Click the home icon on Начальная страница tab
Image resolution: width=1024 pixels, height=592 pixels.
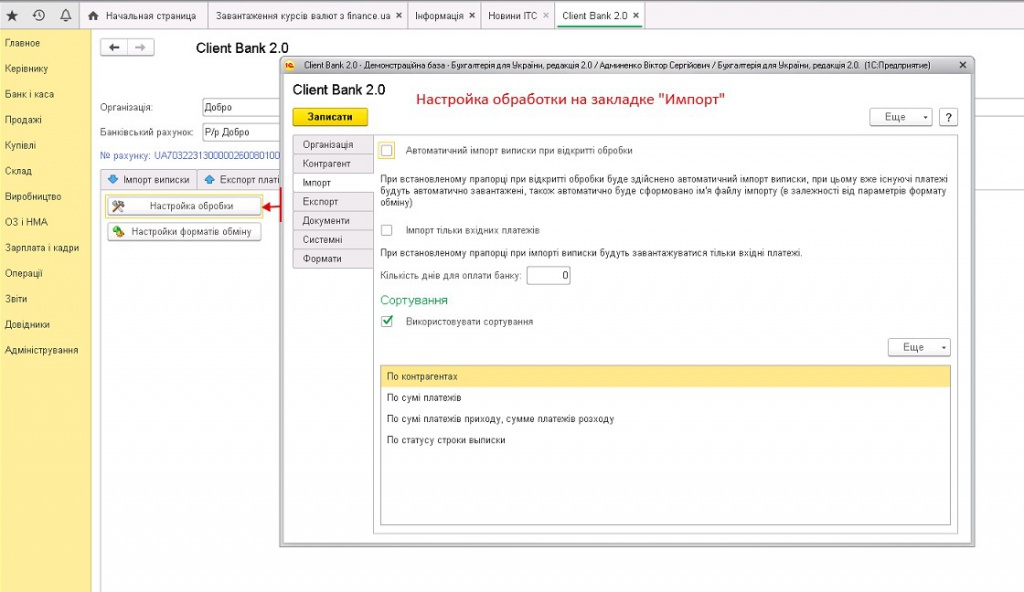(93, 16)
